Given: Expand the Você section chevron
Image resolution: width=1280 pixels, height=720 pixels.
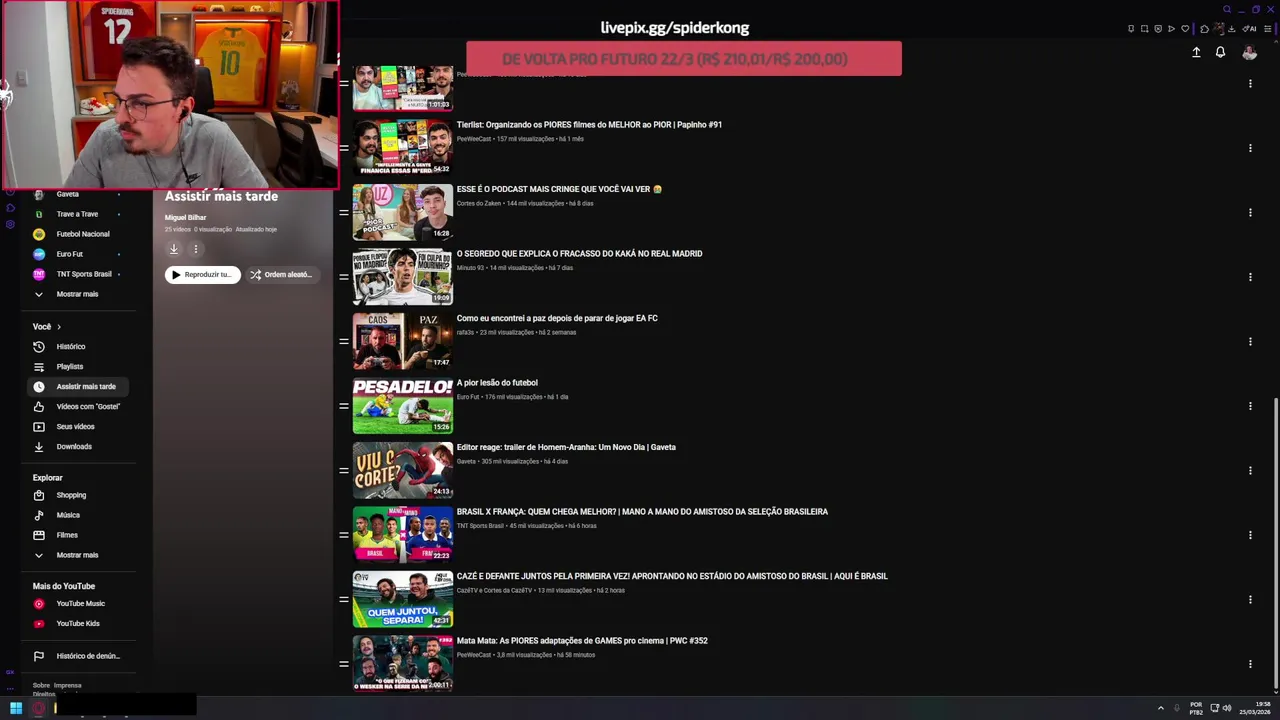Looking at the screenshot, I should coord(59,327).
